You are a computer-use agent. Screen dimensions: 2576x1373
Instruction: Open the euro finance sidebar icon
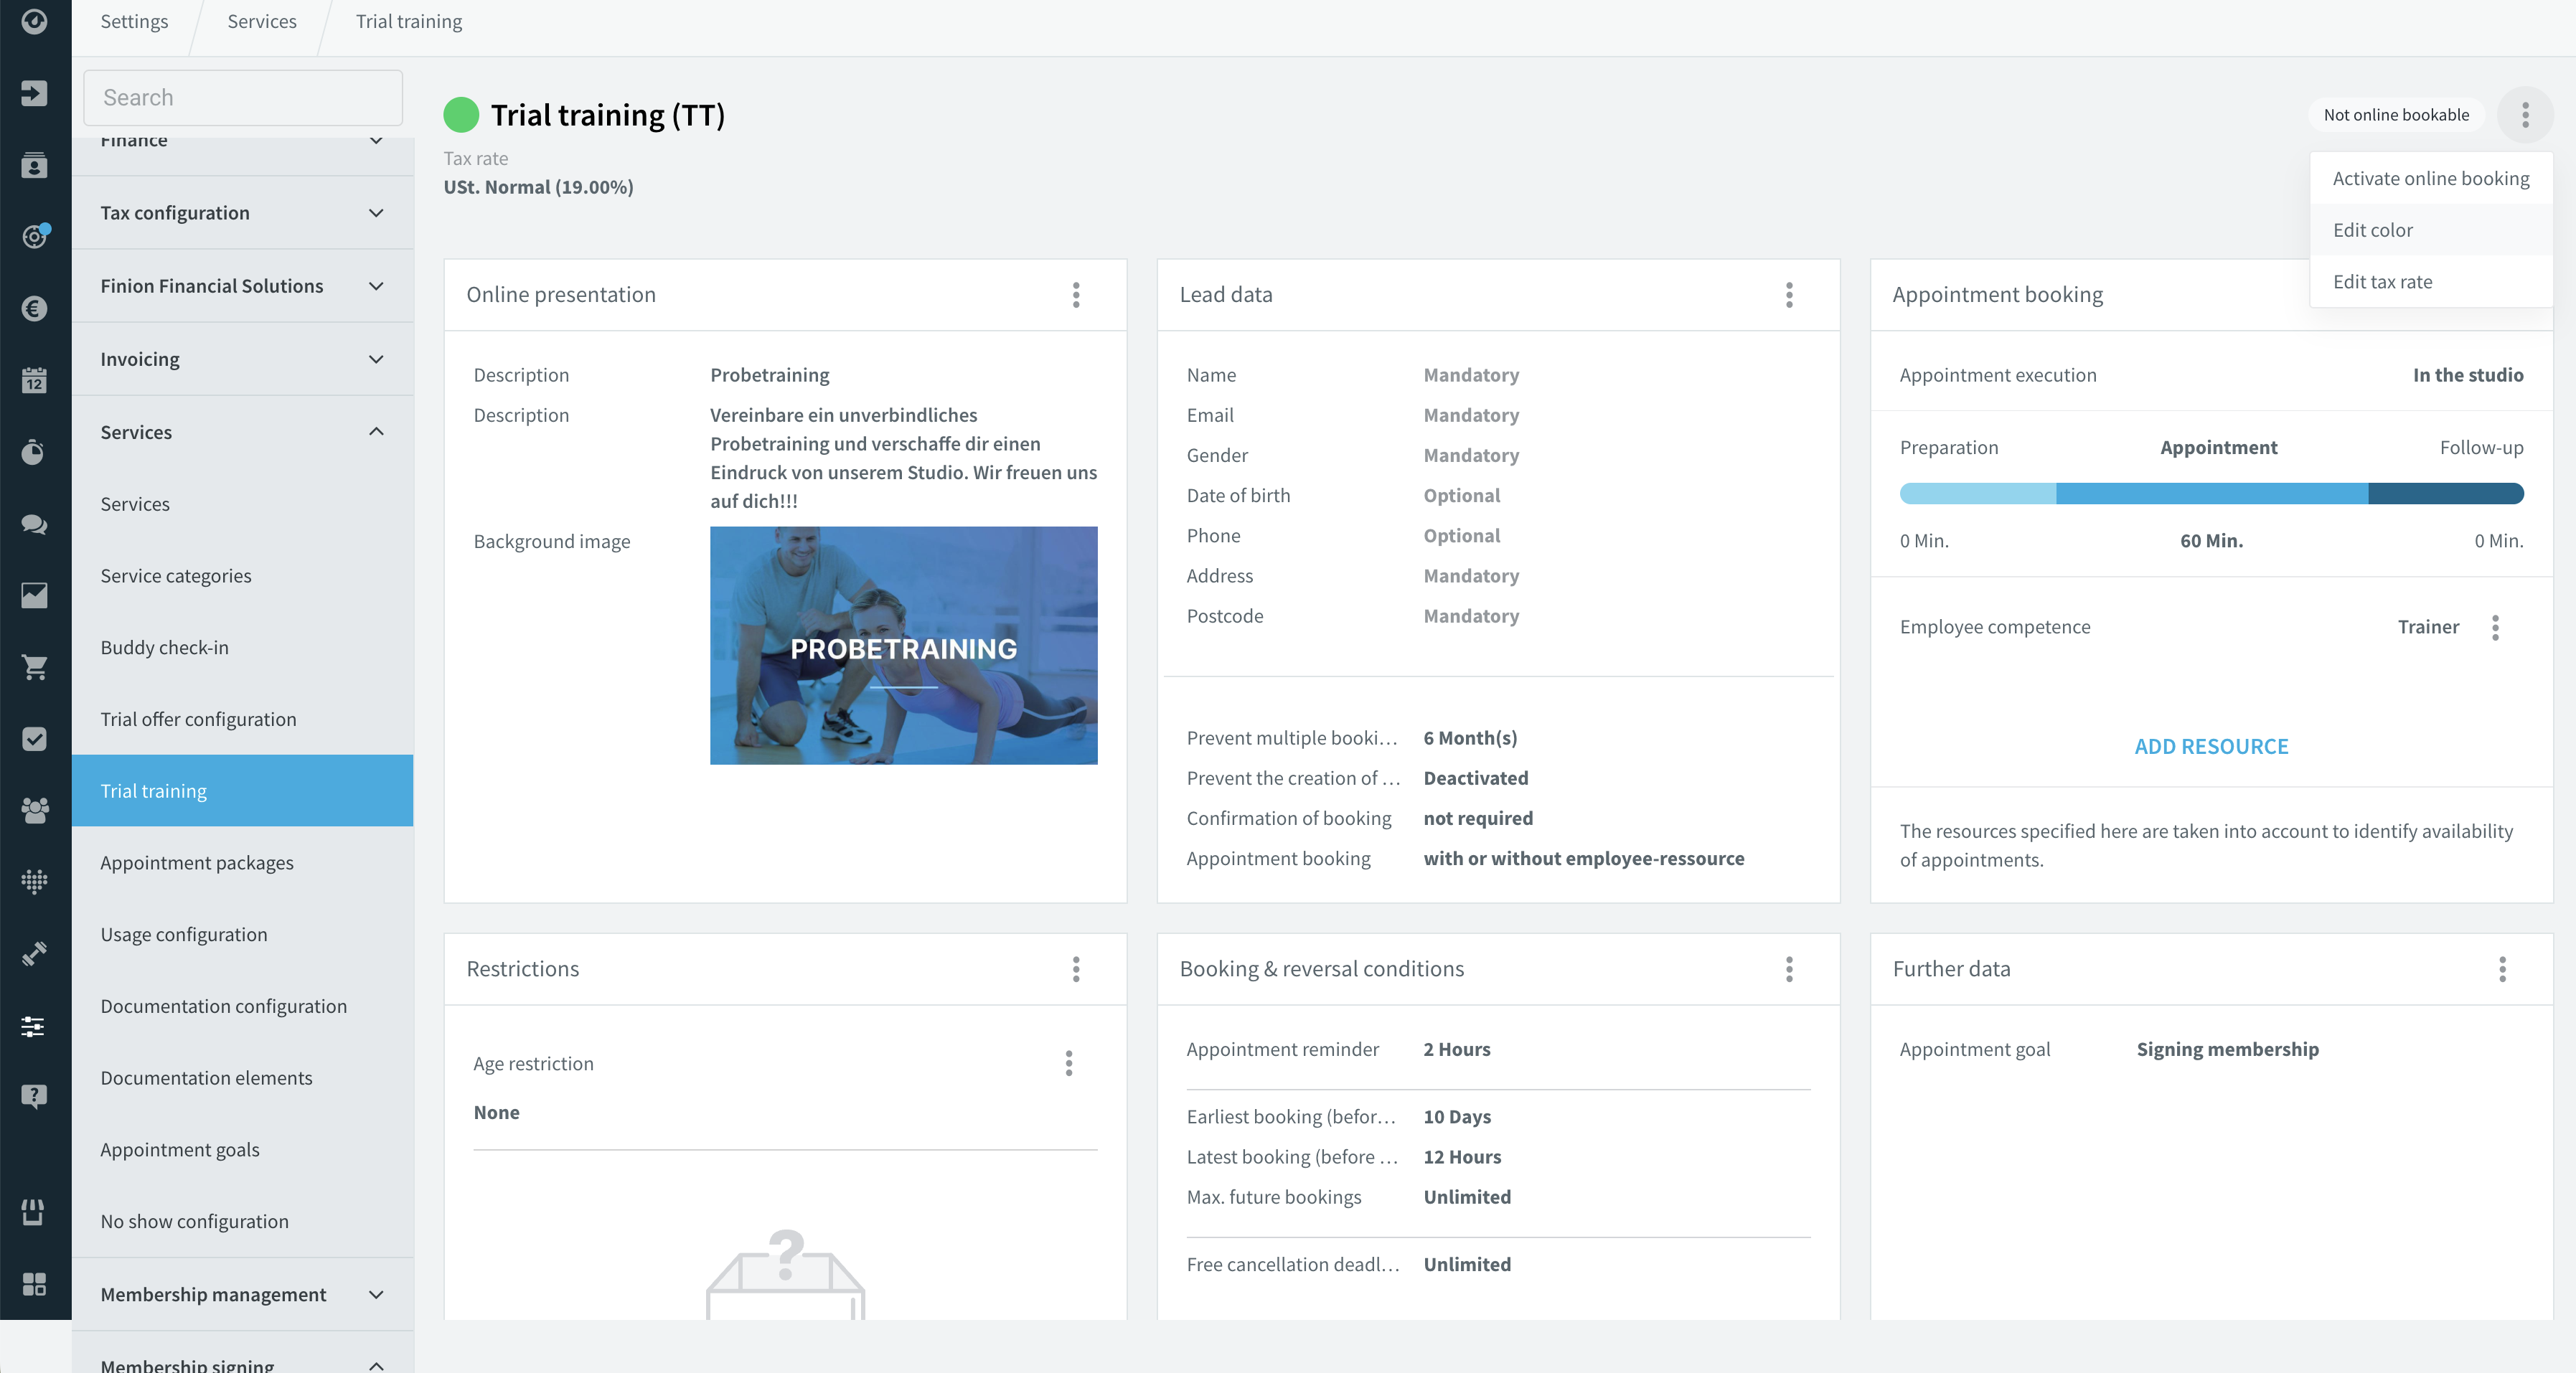coord(35,308)
